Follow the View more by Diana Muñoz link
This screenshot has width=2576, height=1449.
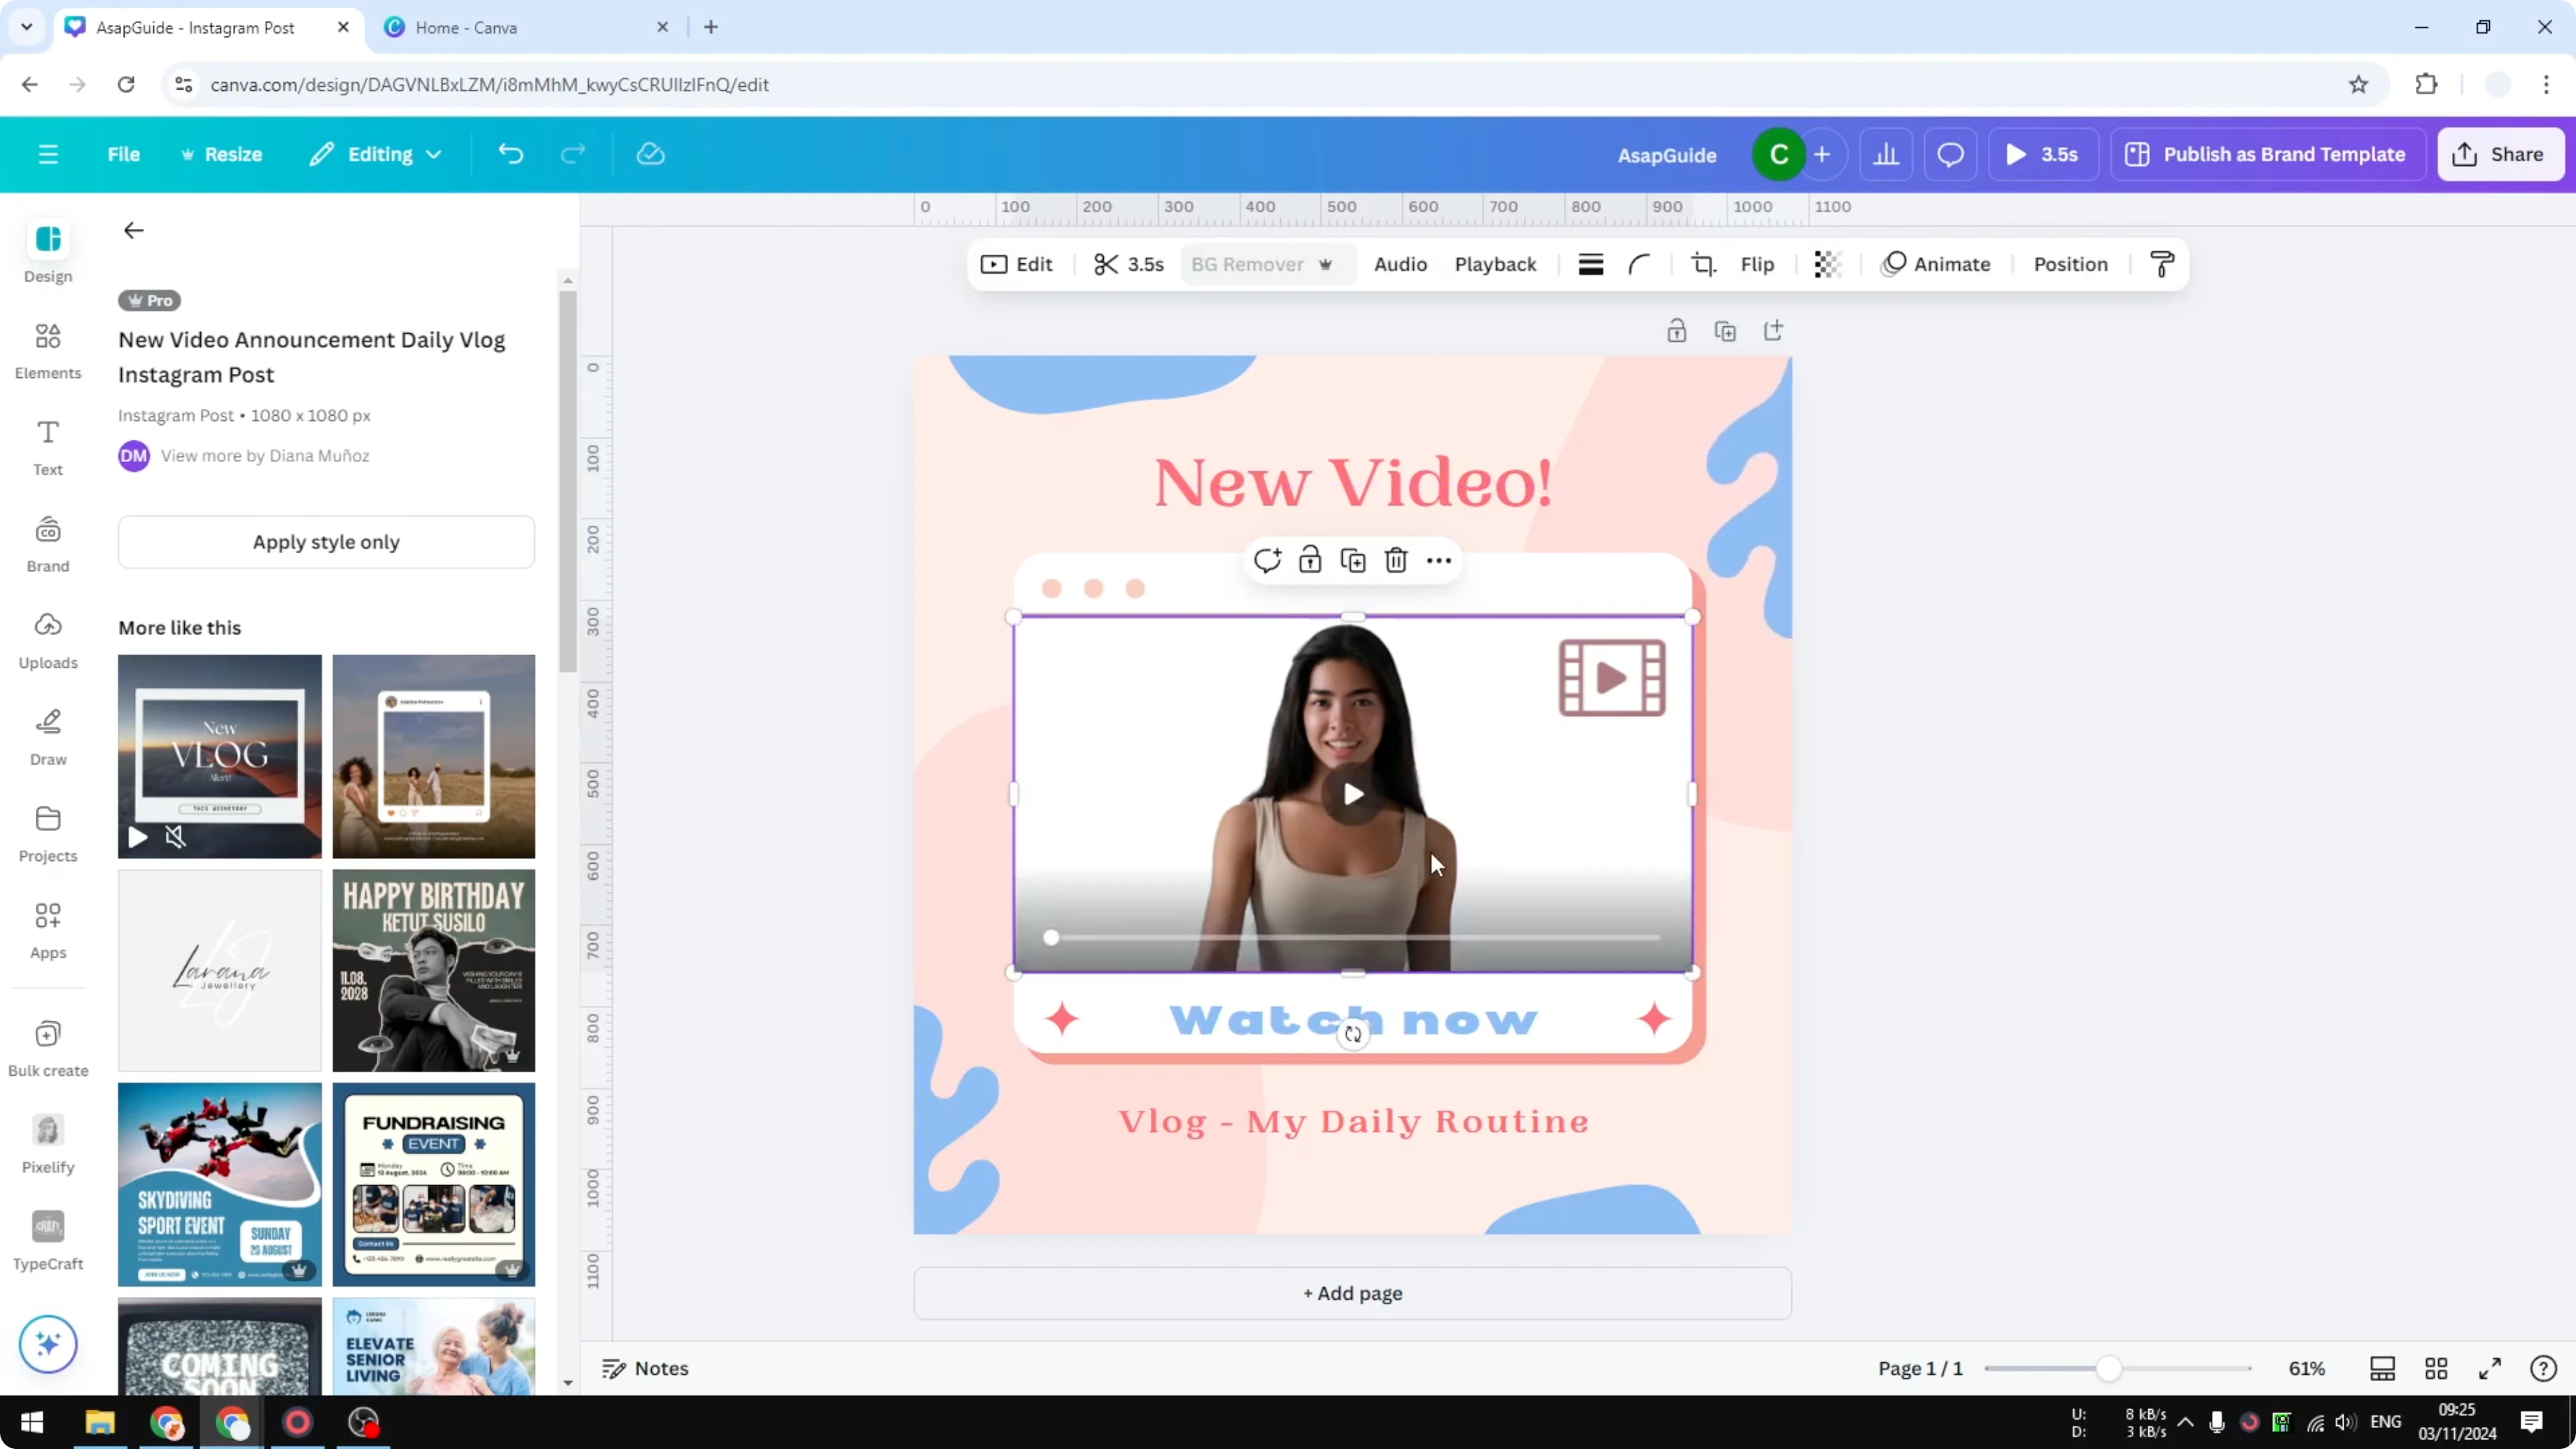coord(264,455)
